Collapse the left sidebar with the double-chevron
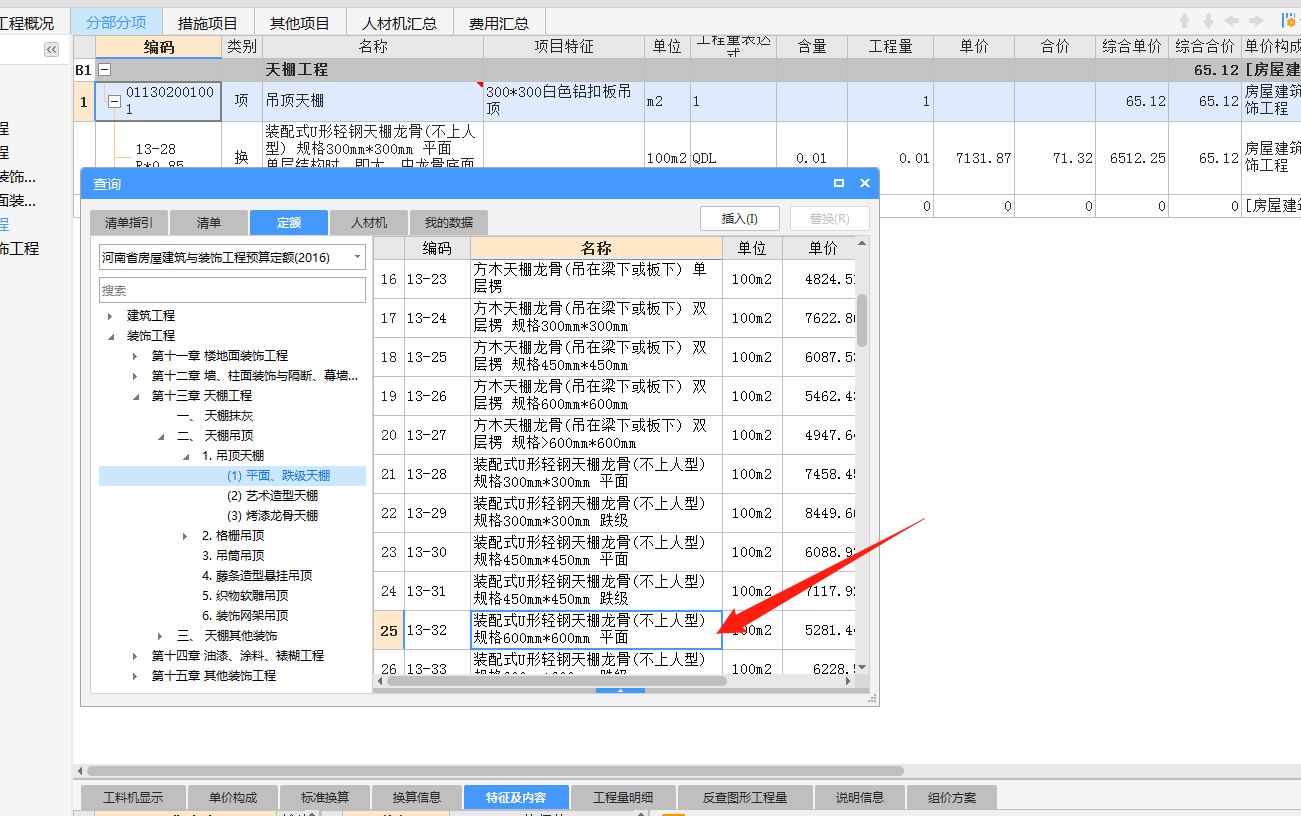Screen dimensions: 1301x816 pos(51,50)
